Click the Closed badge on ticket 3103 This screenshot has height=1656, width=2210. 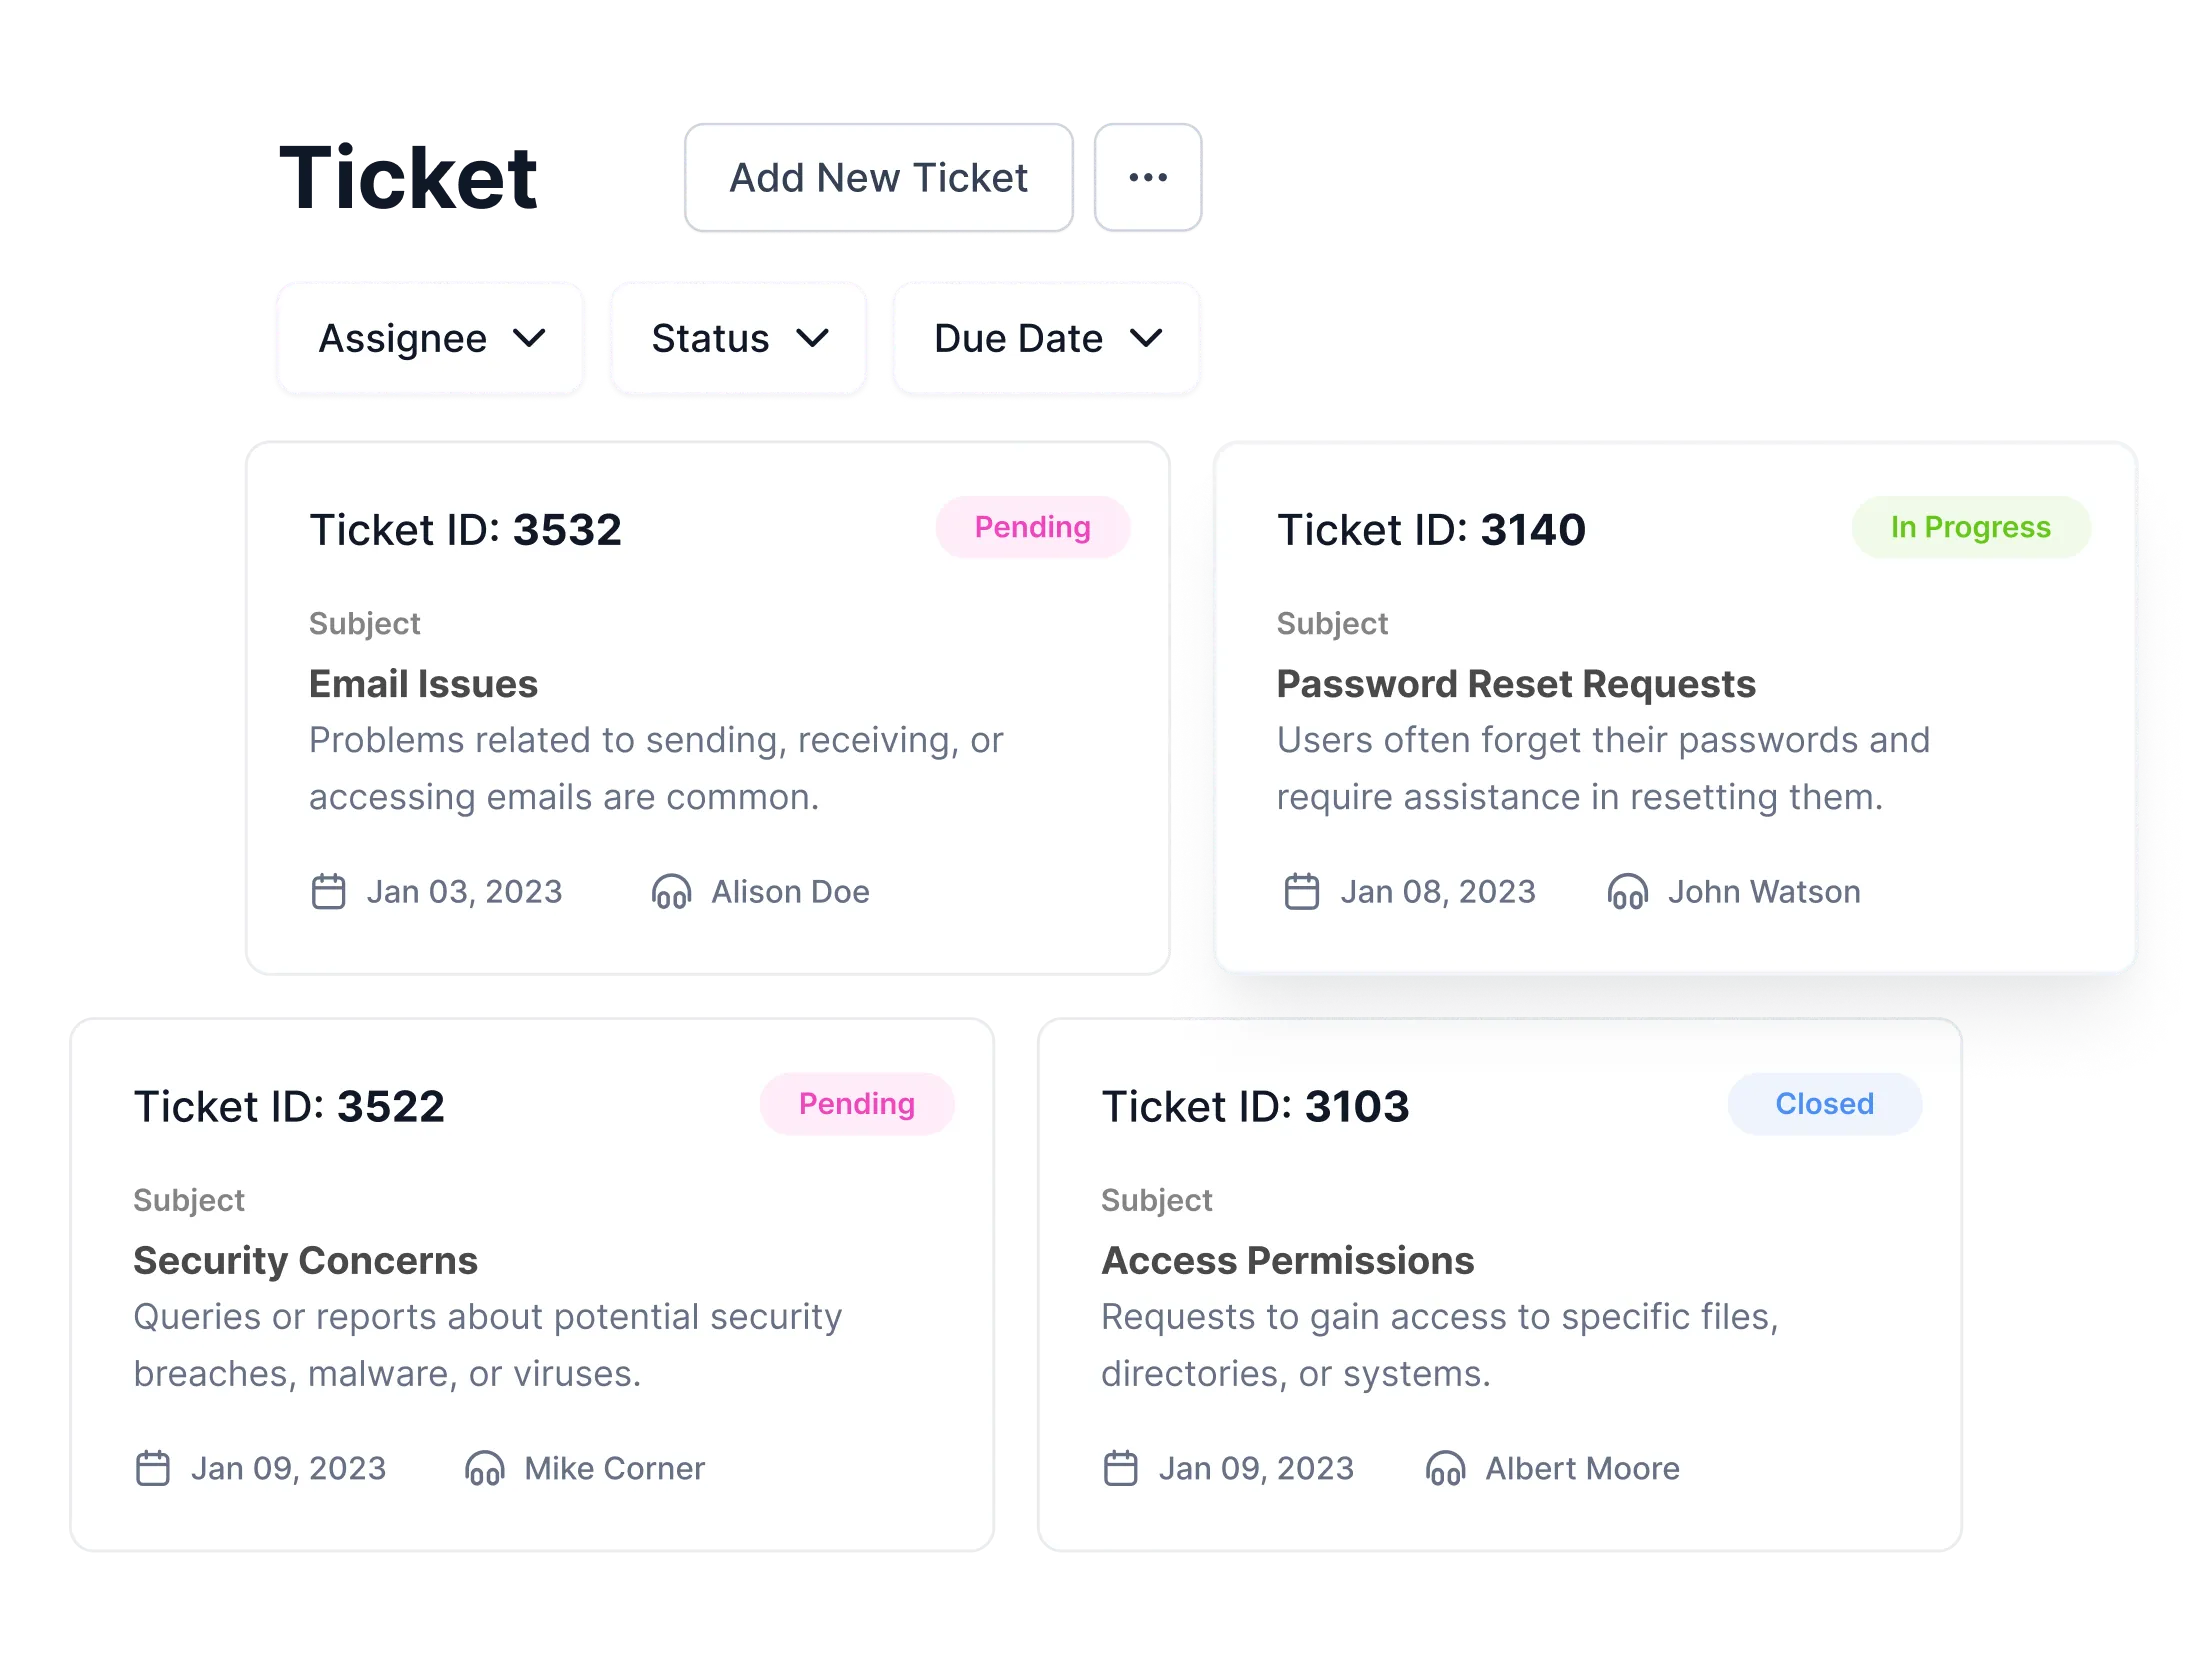pos(1824,1104)
